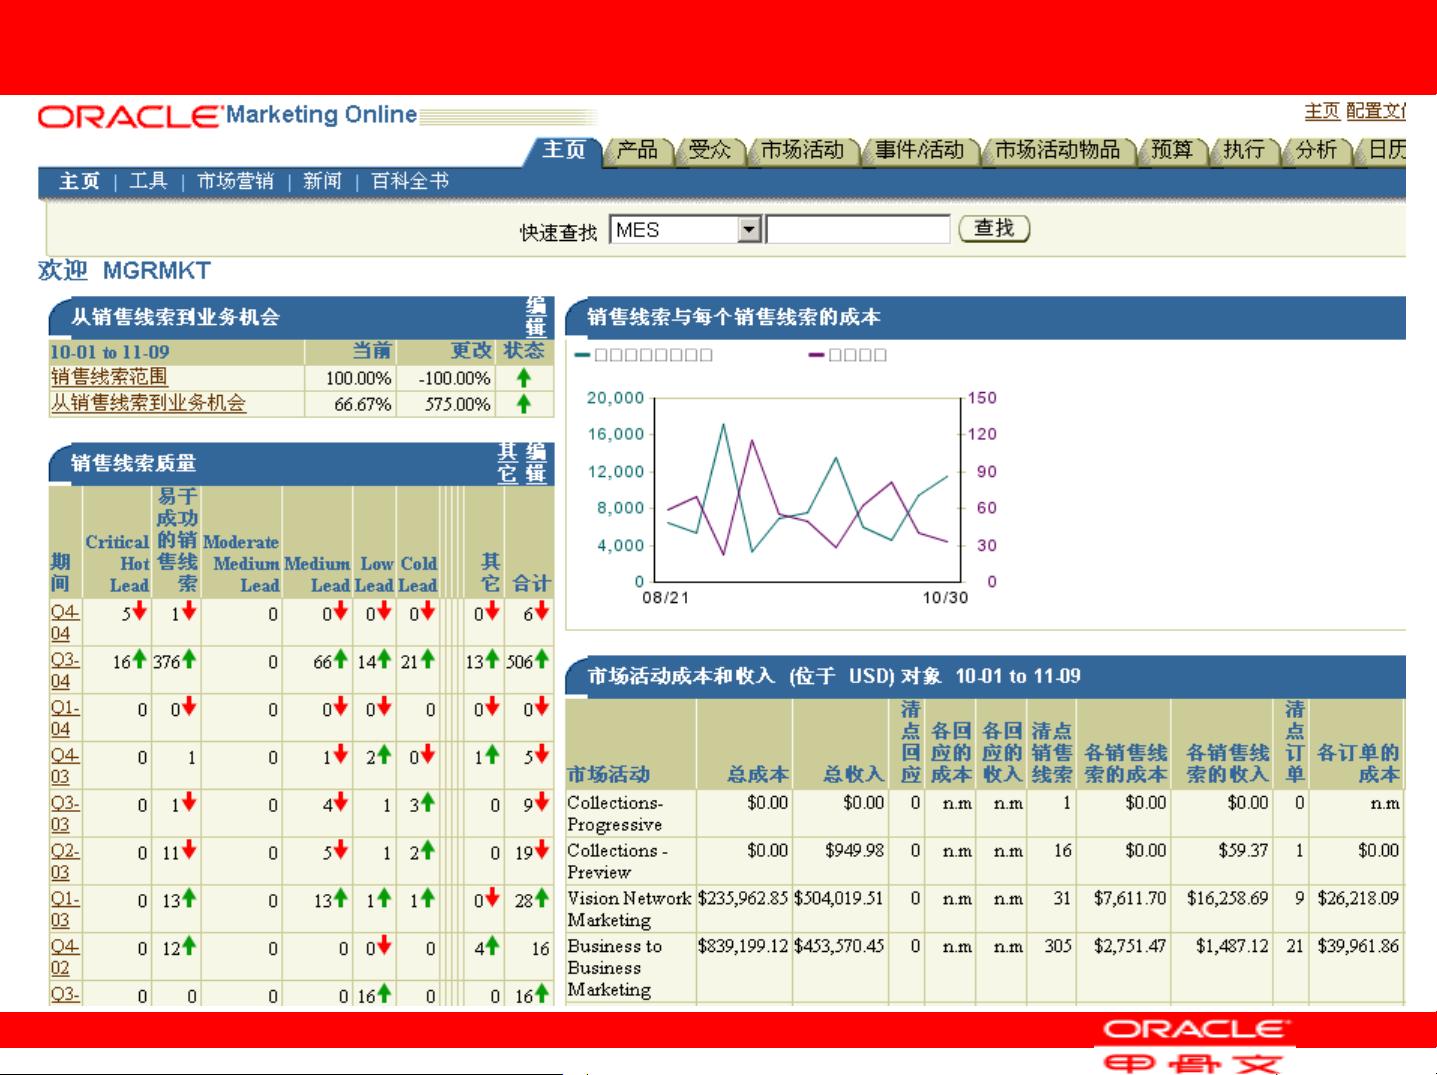This screenshot has height=1075, width=1437.
Task: Open the 配置文件 link at top right
Action: [x=1376, y=111]
